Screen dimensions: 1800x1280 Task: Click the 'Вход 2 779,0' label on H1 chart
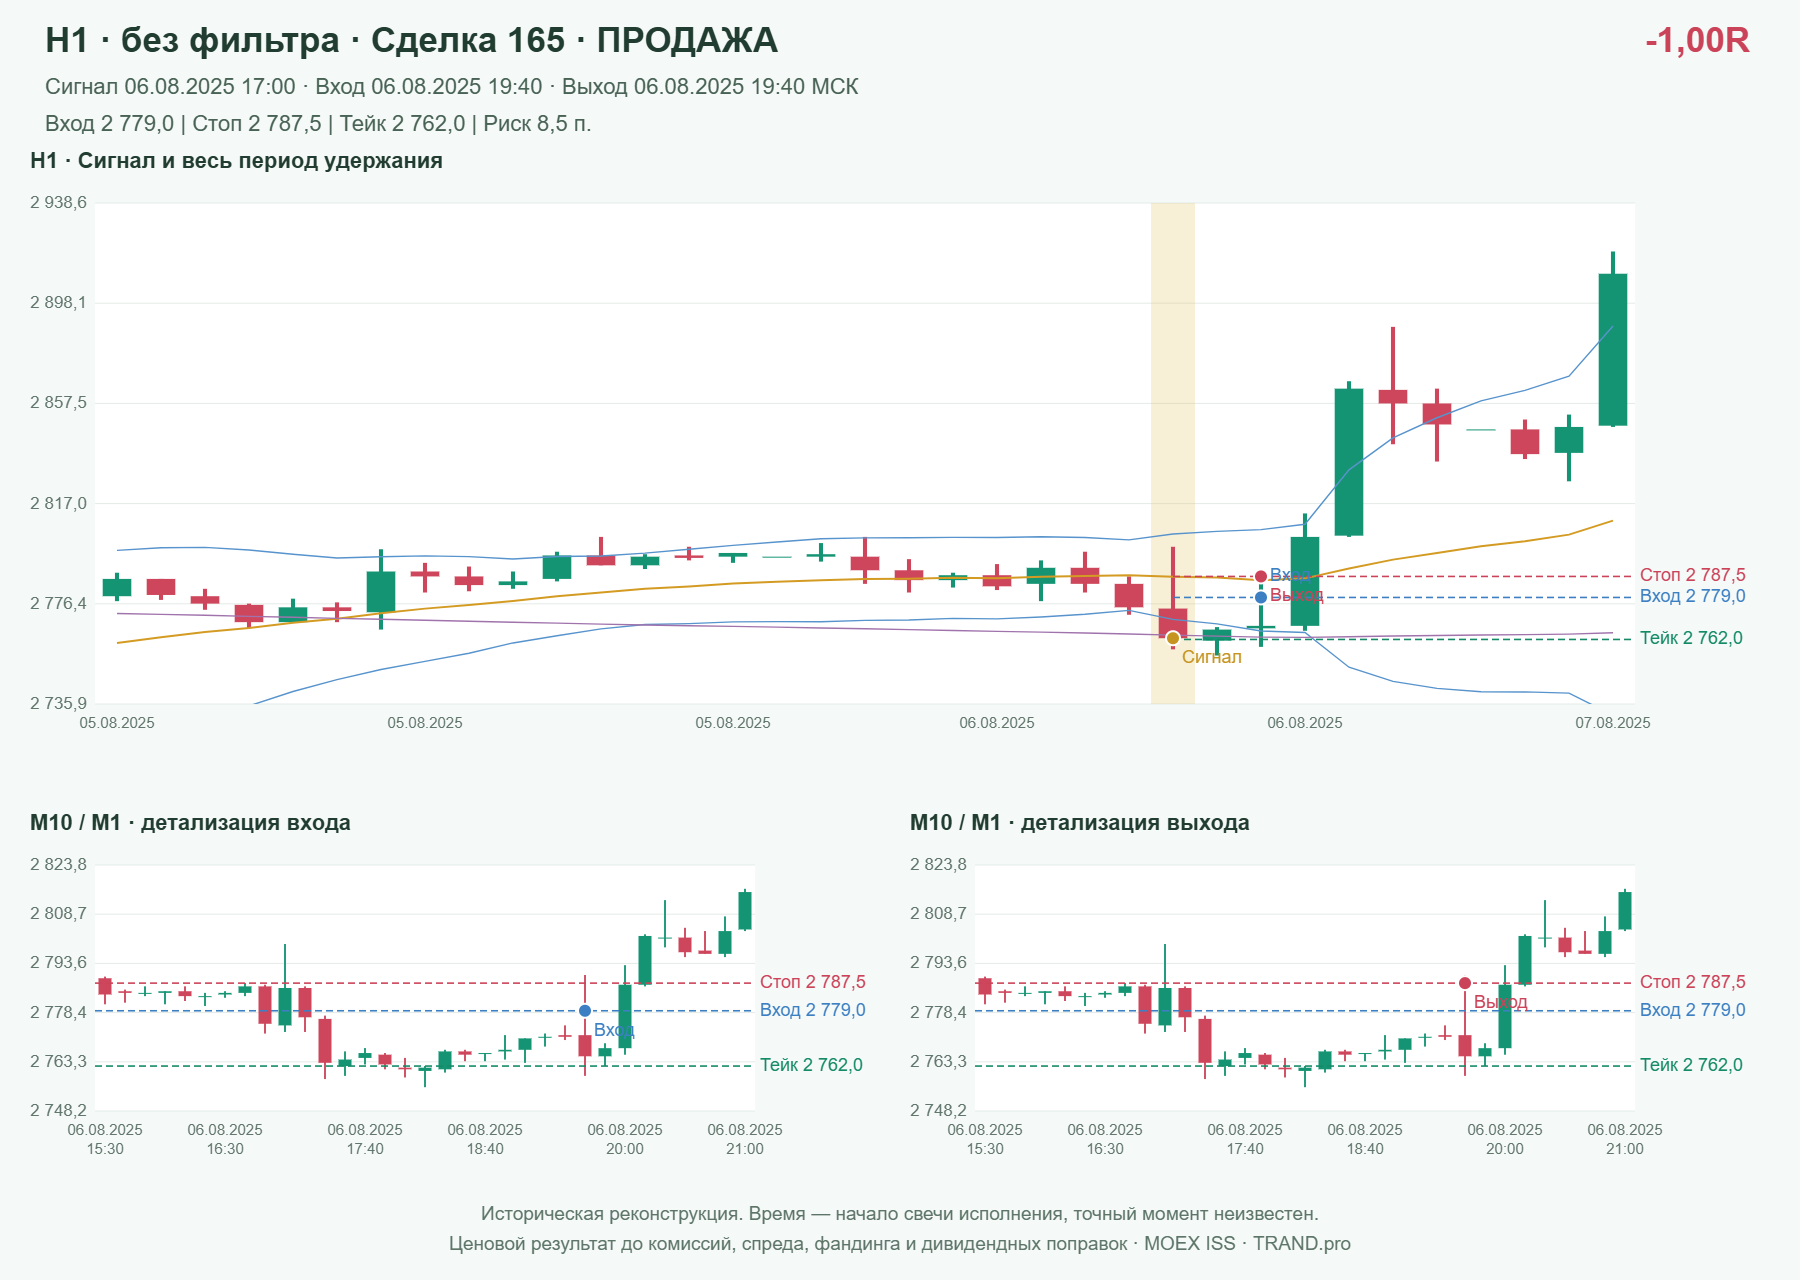1692,596
